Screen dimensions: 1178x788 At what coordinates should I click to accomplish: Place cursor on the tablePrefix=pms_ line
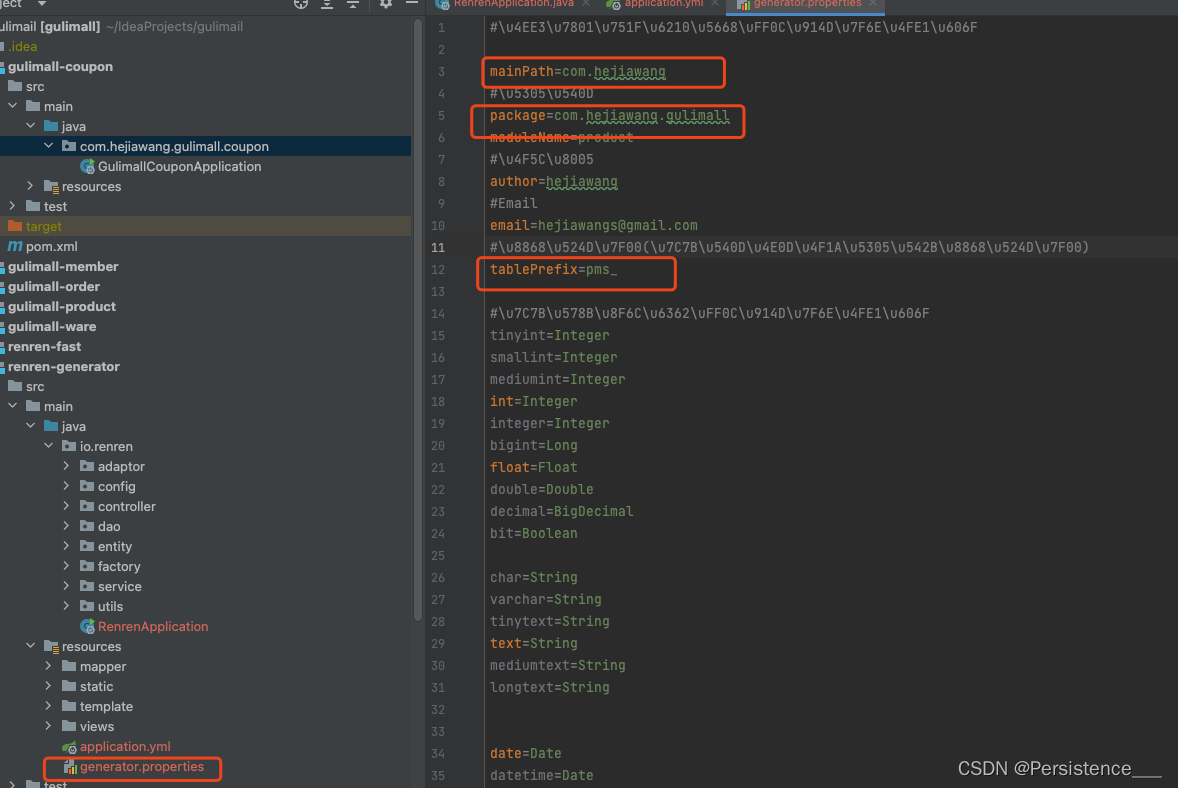554,270
